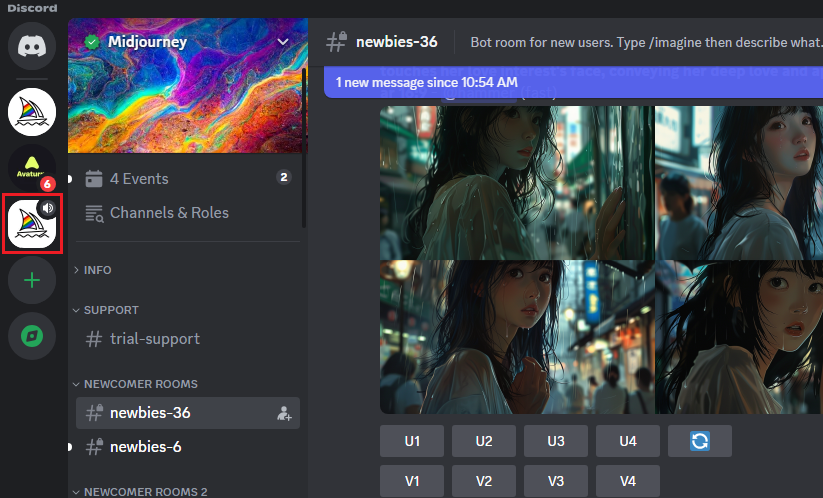Screen dimensions: 823x498
Task: Click the V3 variation button
Action: click(556, 481)
